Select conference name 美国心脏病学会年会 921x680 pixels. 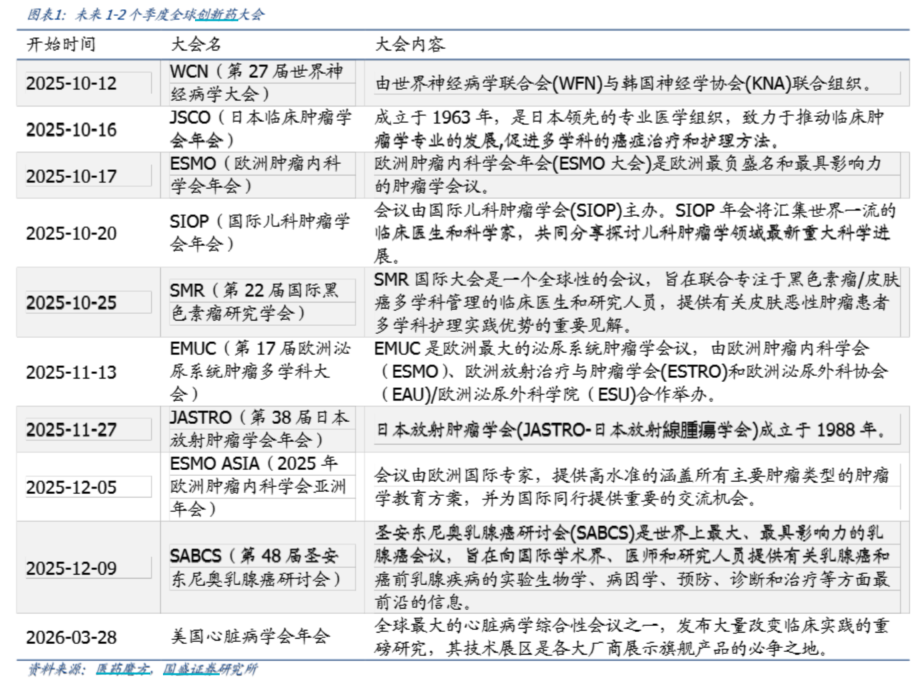coord(250,637)
